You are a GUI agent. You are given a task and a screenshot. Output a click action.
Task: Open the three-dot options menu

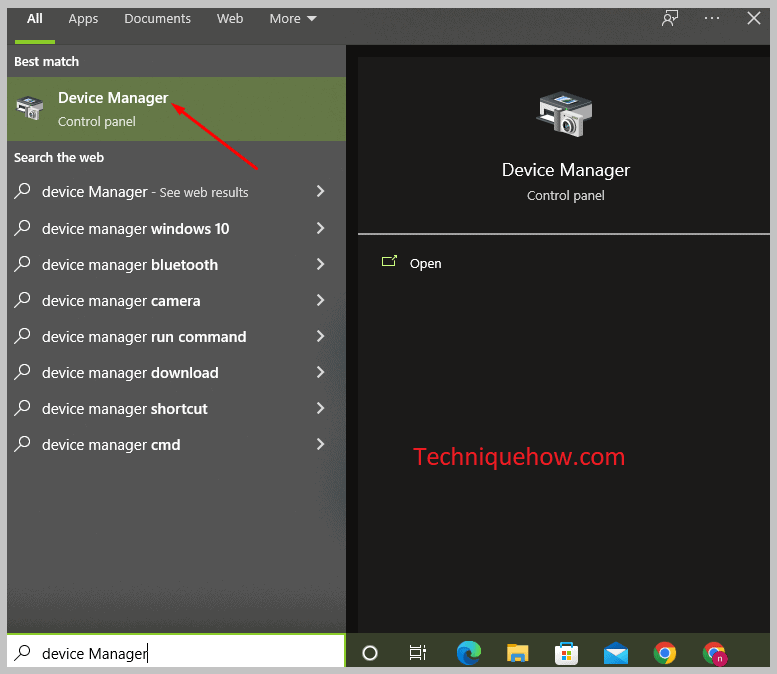[712, 18]
